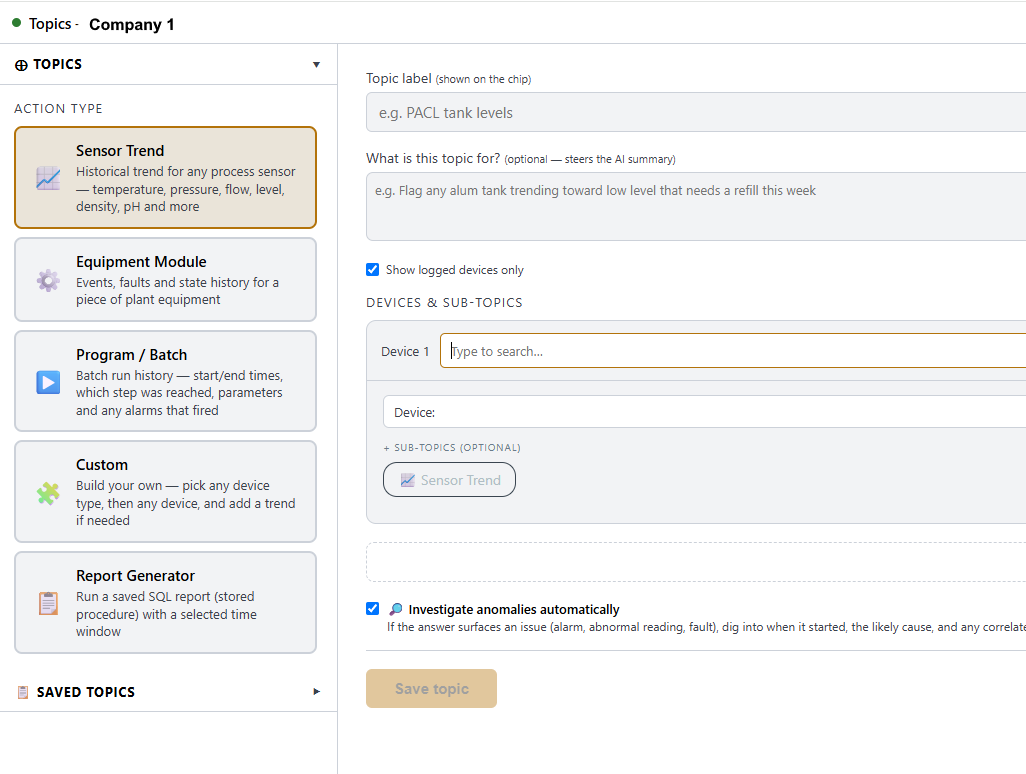Click the chart icon inside Sensor Trend chip
Screen dimensions: 1026x774
point(408,480)
